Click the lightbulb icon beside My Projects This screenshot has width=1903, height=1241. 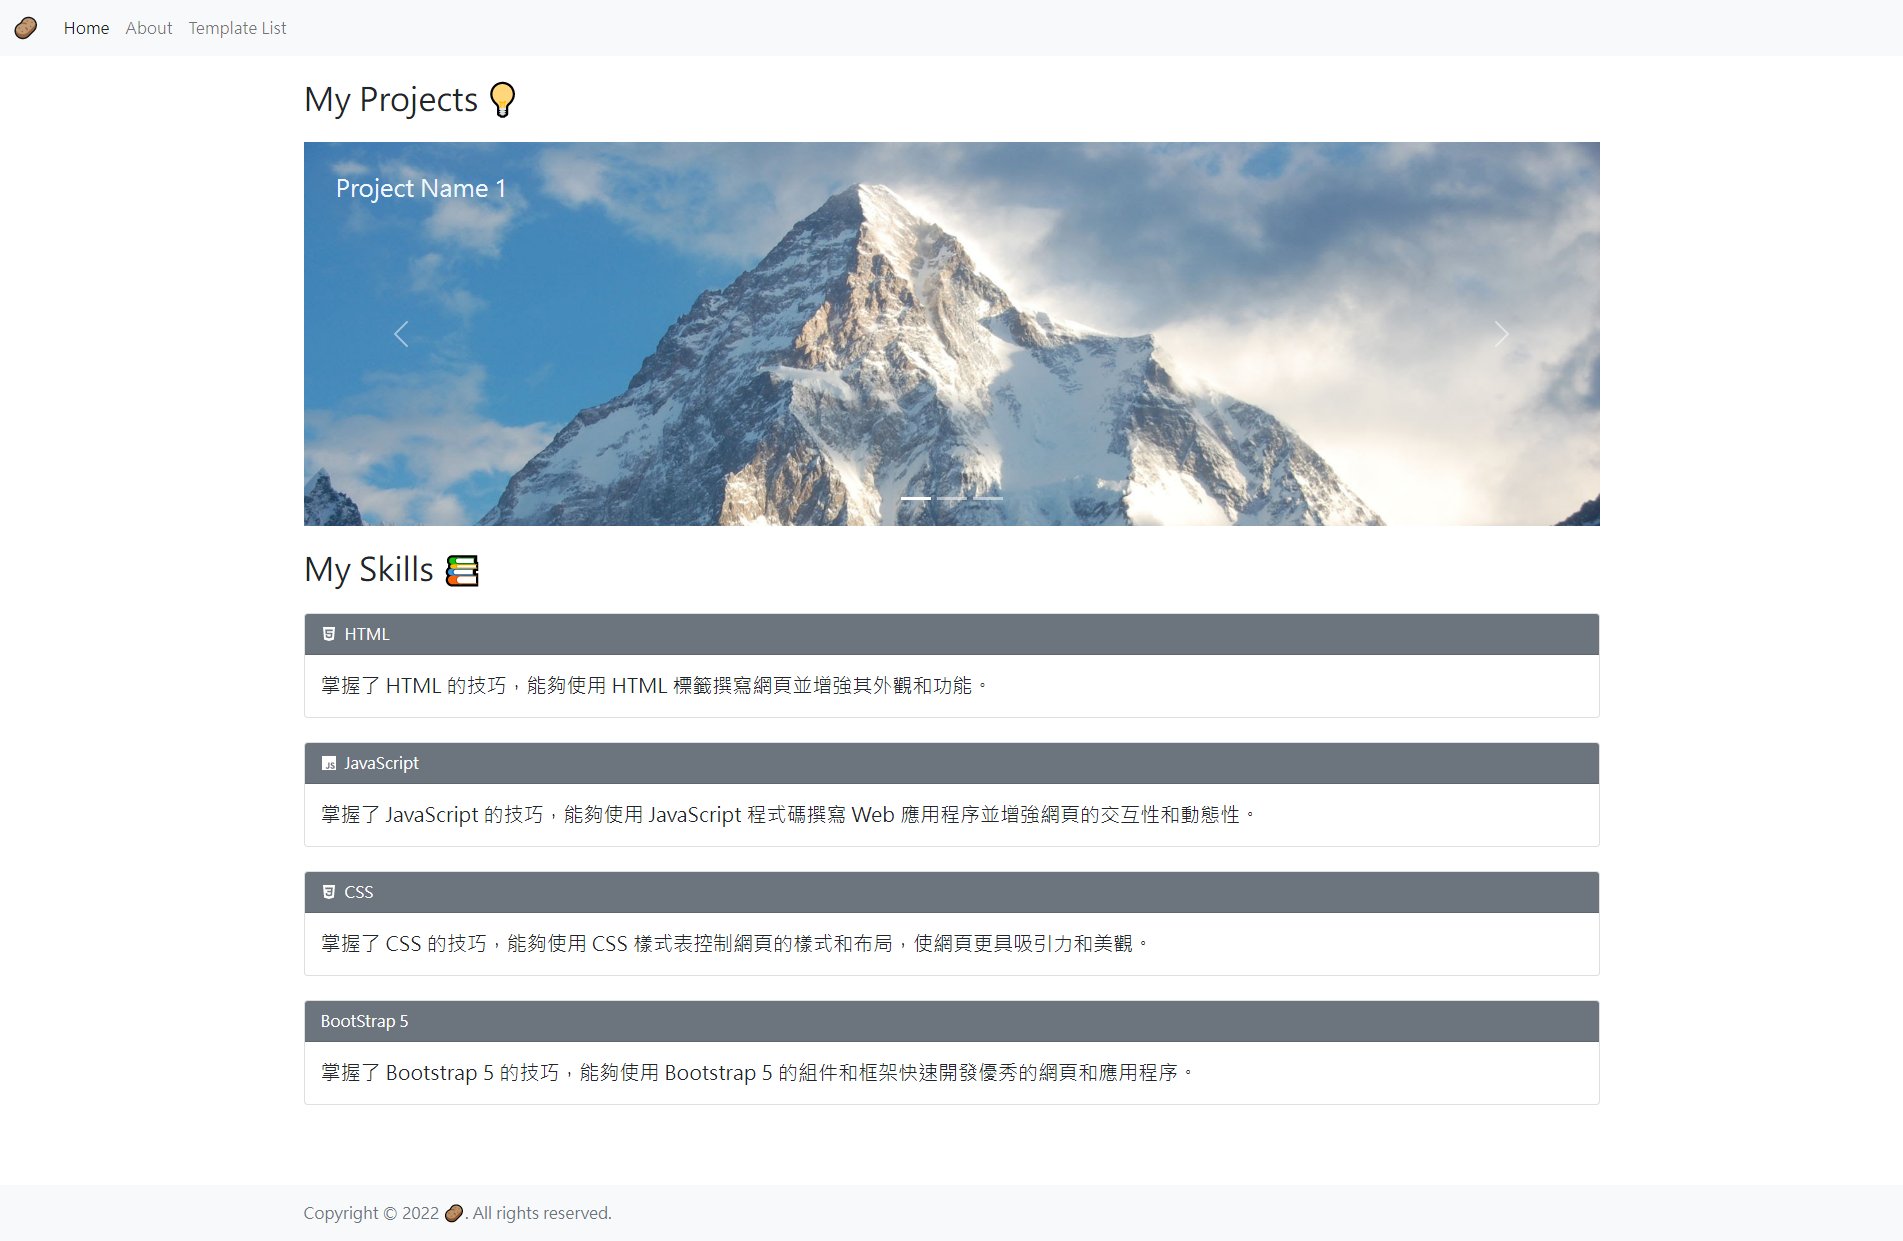click(502, 100)
